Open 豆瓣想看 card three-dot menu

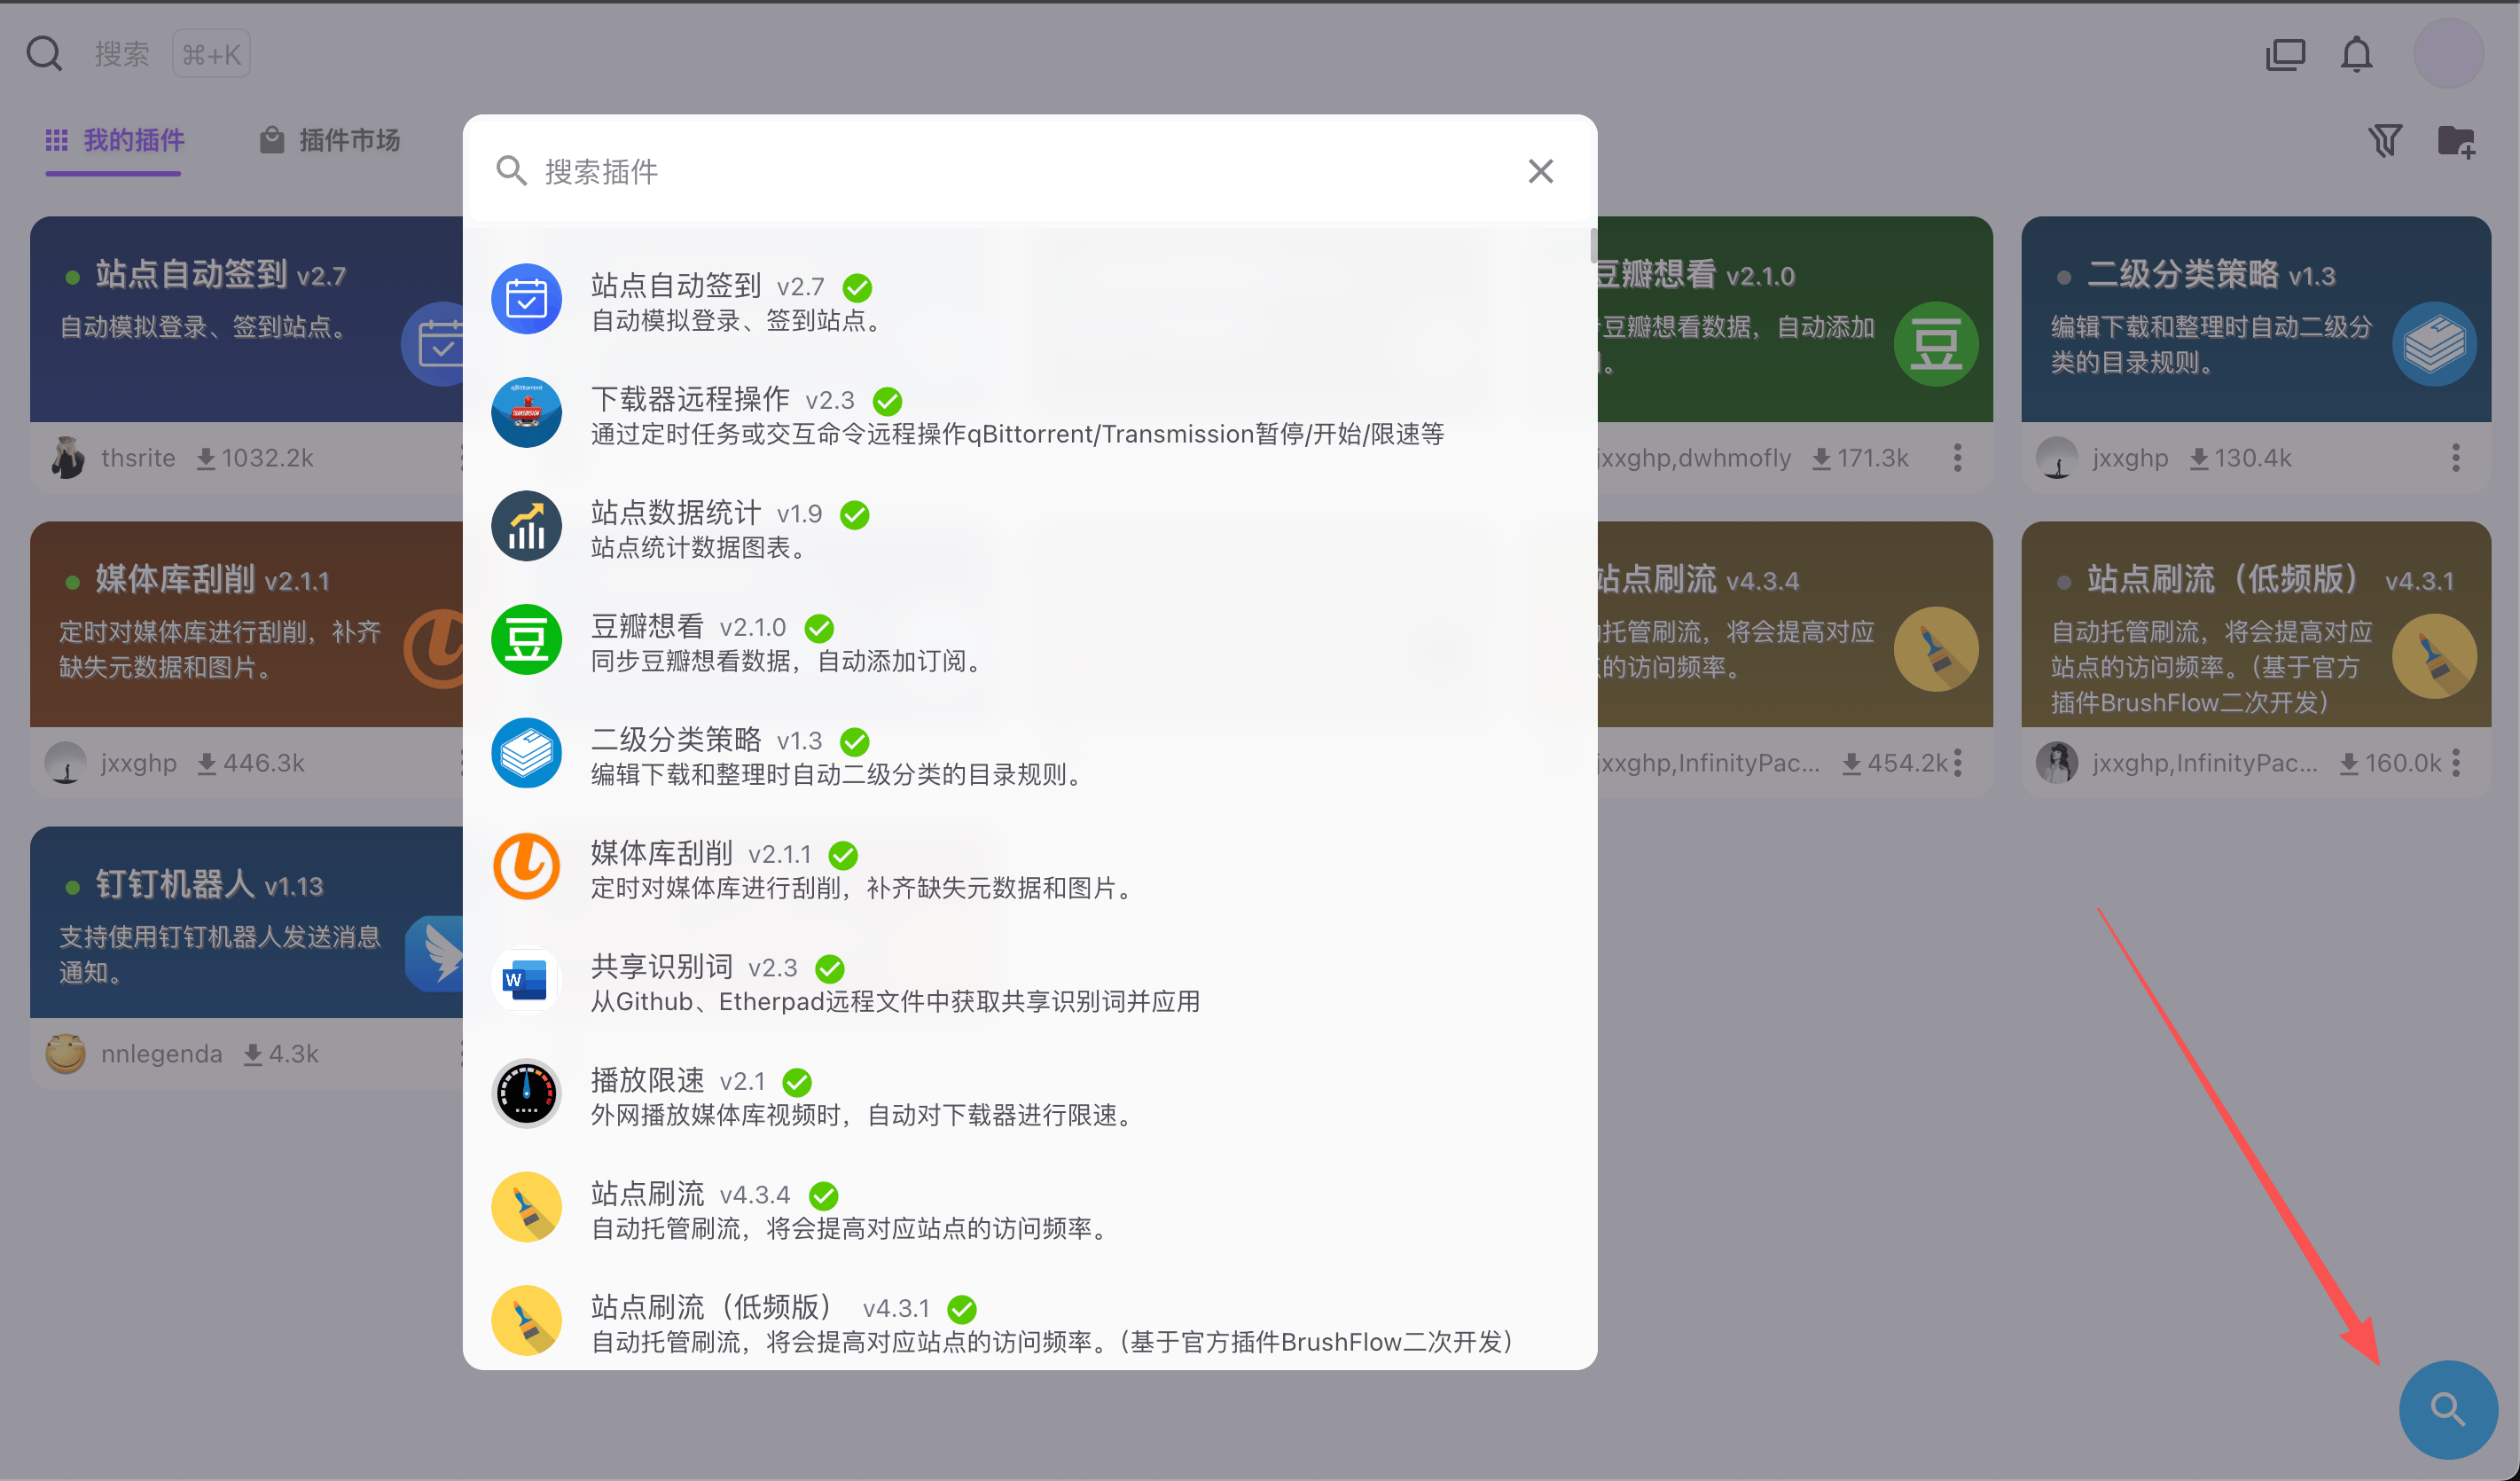[x=1957, y=458]
